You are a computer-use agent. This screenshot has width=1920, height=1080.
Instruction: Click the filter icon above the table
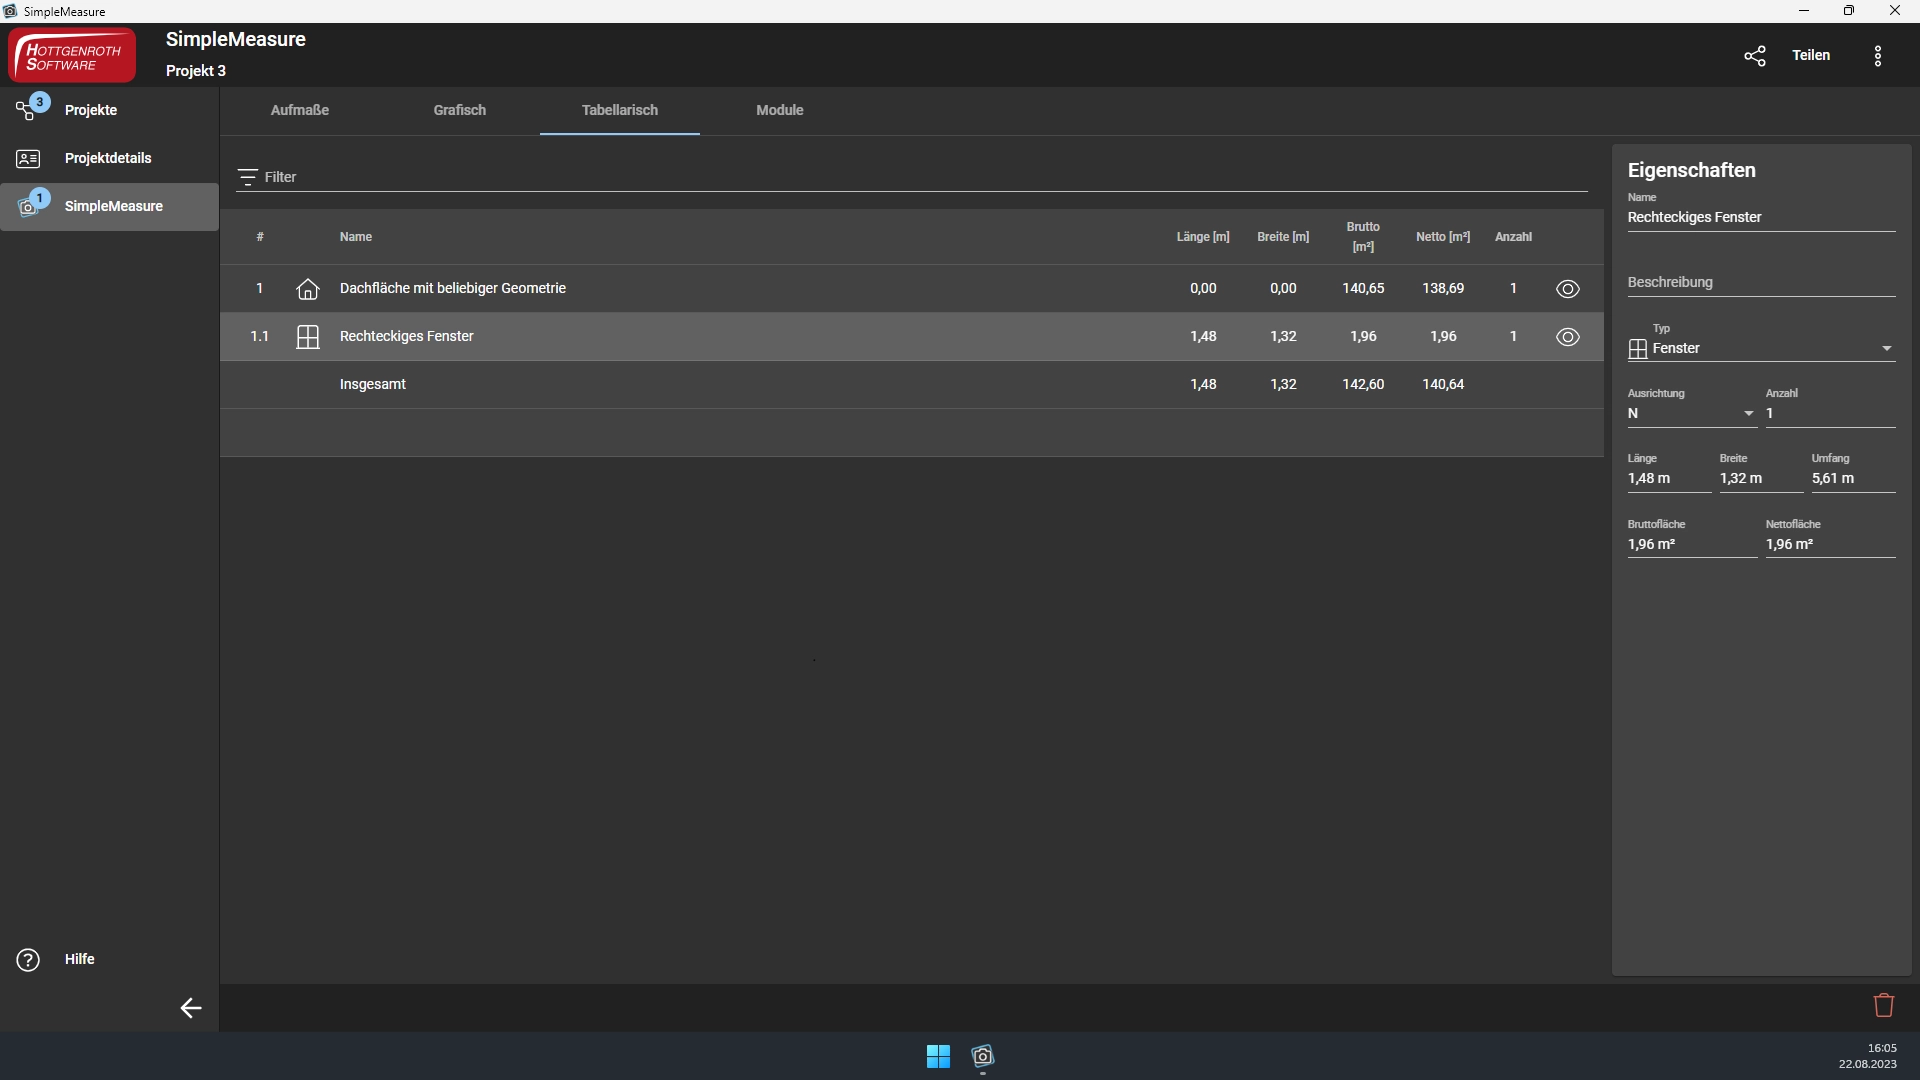tap(247, 178)
